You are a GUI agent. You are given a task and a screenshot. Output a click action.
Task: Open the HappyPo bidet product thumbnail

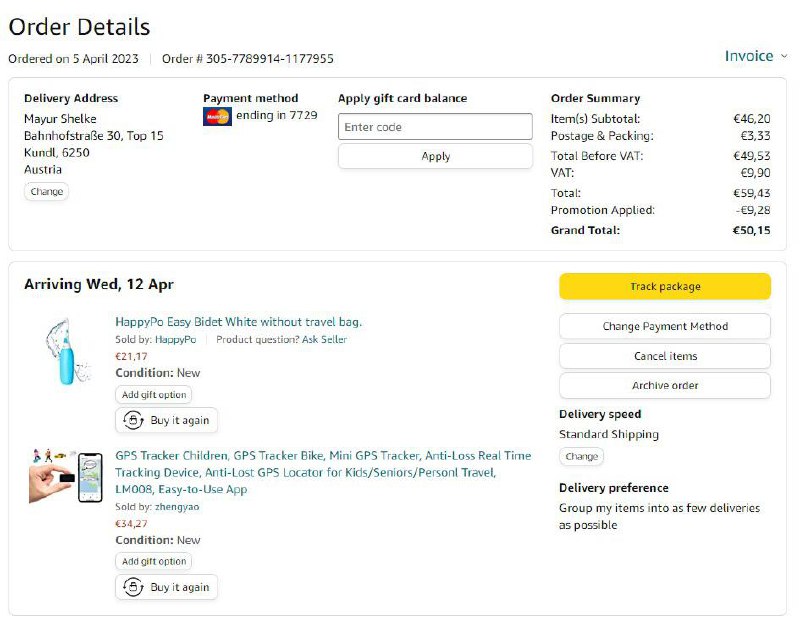pos(61,351)
